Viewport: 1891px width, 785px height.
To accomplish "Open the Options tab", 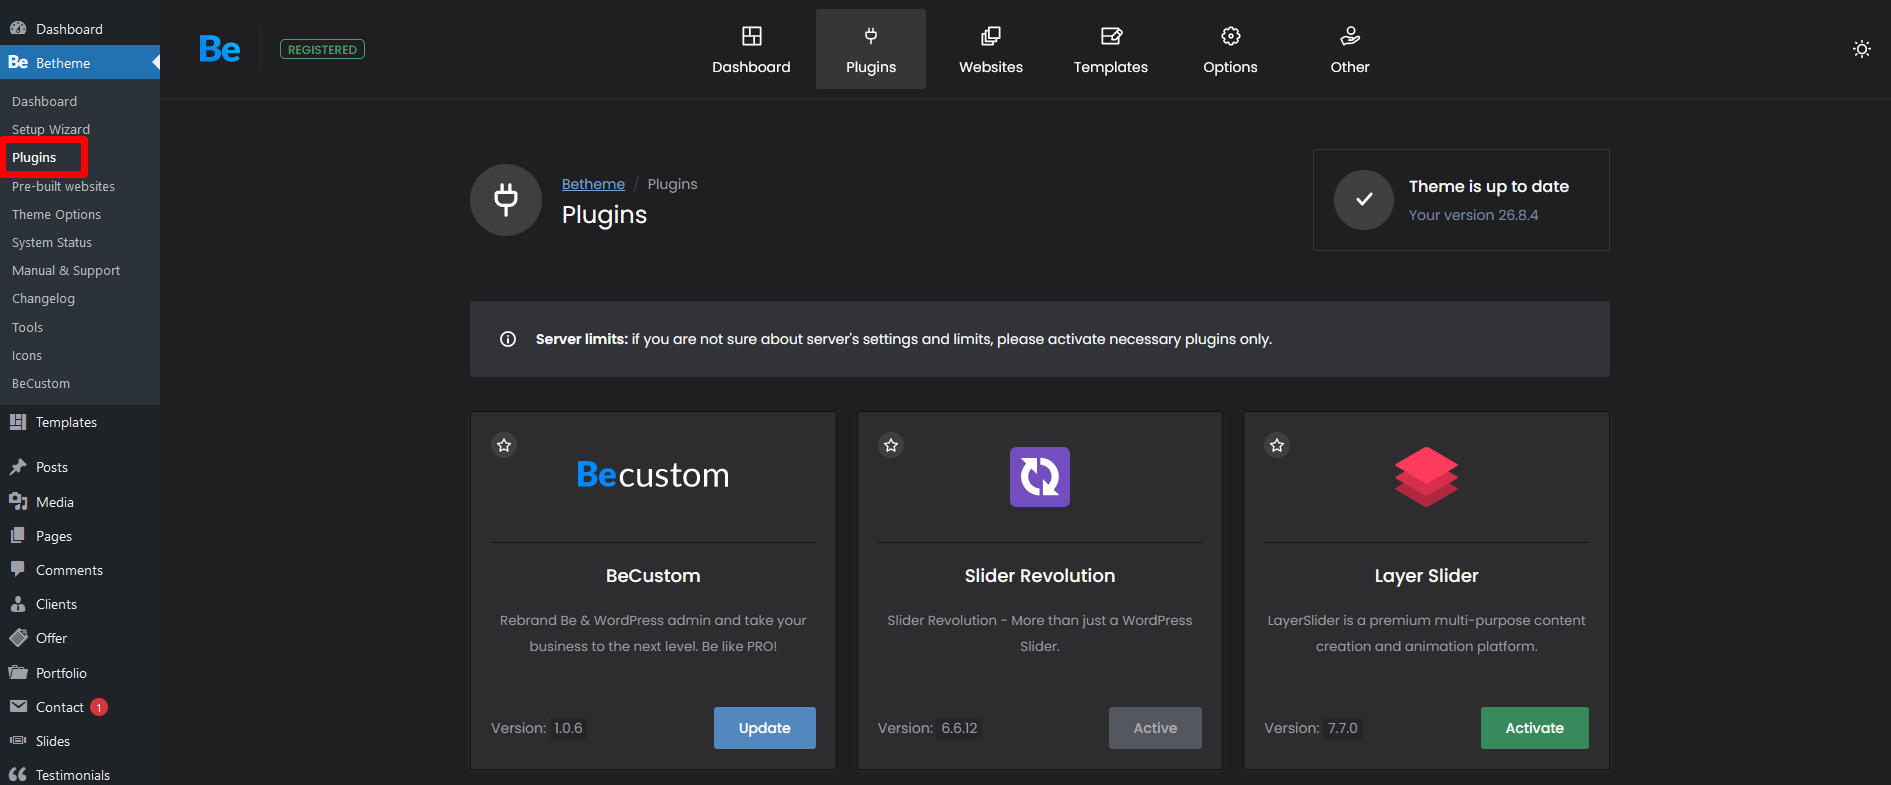I will [1230, 49].
